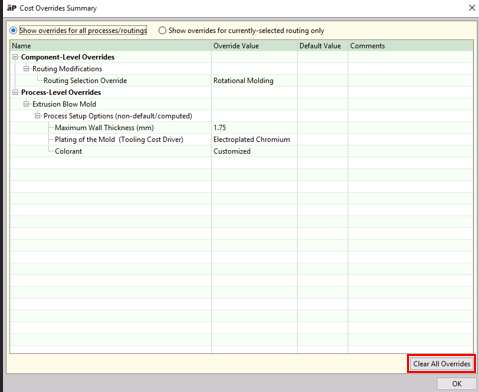Collapse Component-Level Overrides node
Image resolution: width=479 pixels, height=392 pixels.
(x=15, y=57)
